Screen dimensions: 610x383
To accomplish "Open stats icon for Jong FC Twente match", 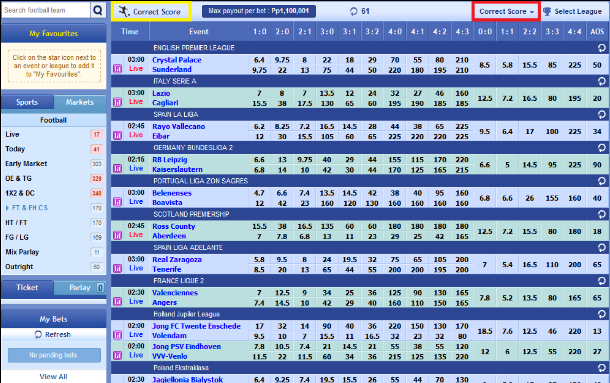I will coord(117,335).
